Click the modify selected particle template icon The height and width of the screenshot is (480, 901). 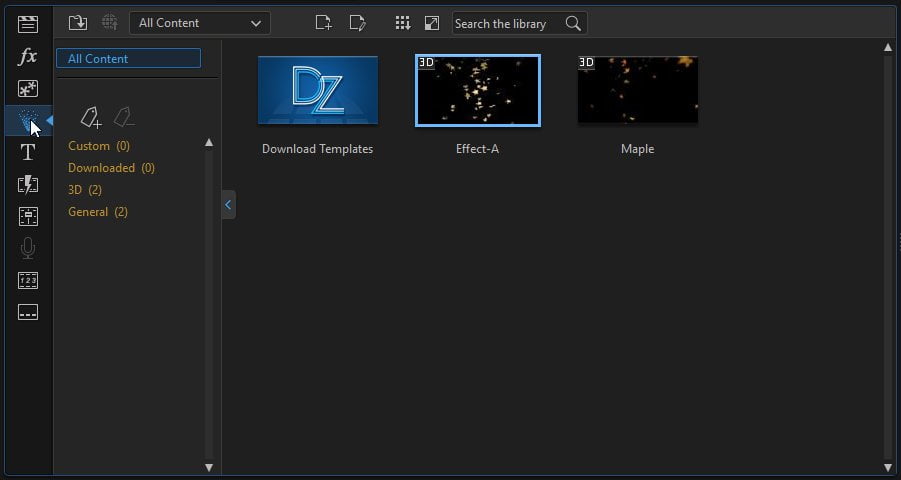(x=357, y=23)
